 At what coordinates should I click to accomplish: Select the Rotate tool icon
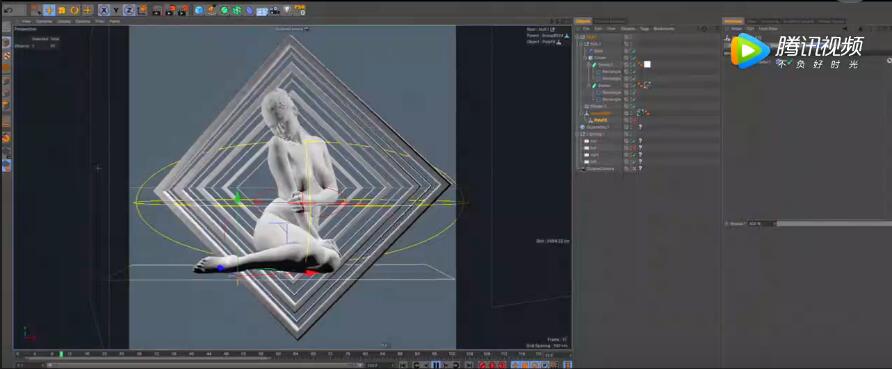point(75,10)
